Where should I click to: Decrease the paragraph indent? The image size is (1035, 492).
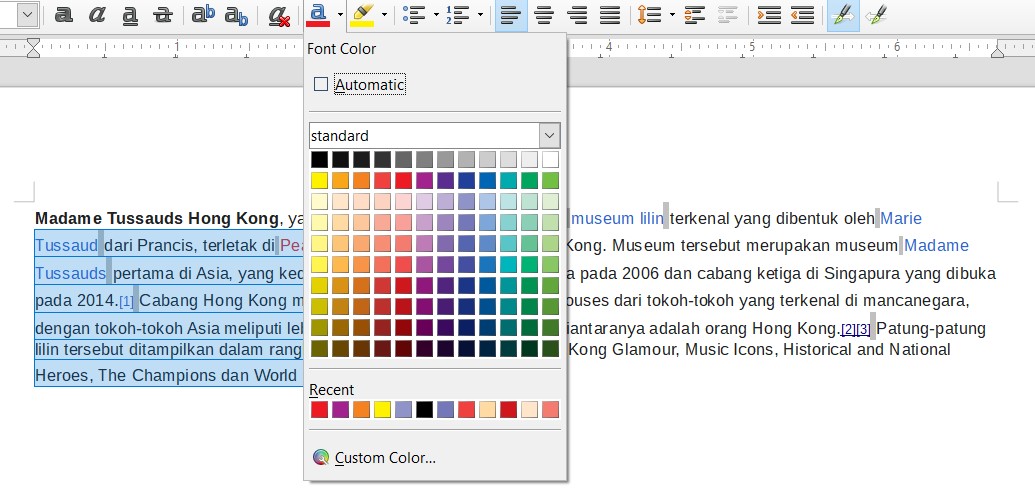(802, 15)
